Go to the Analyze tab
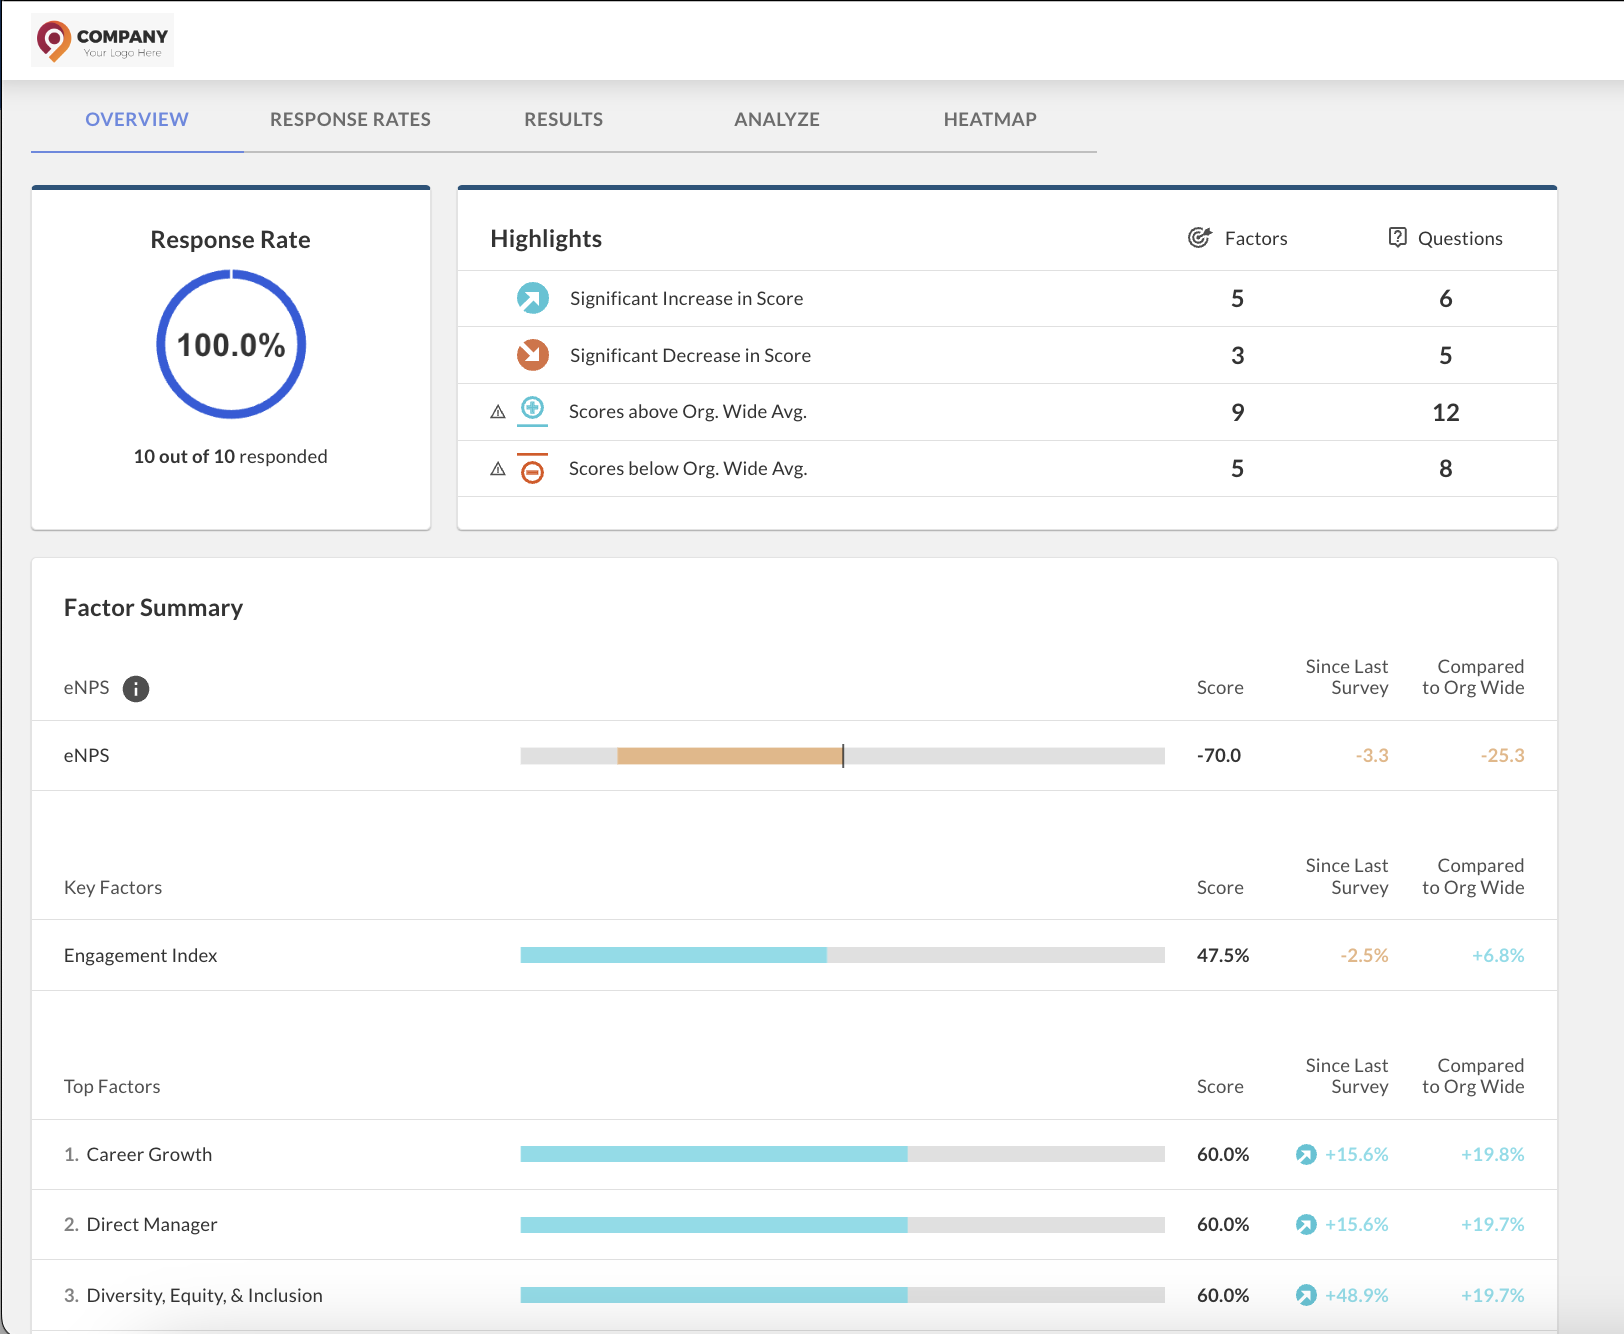The width and height of the screenshot is (1624, 1334). tap(777, 119)
